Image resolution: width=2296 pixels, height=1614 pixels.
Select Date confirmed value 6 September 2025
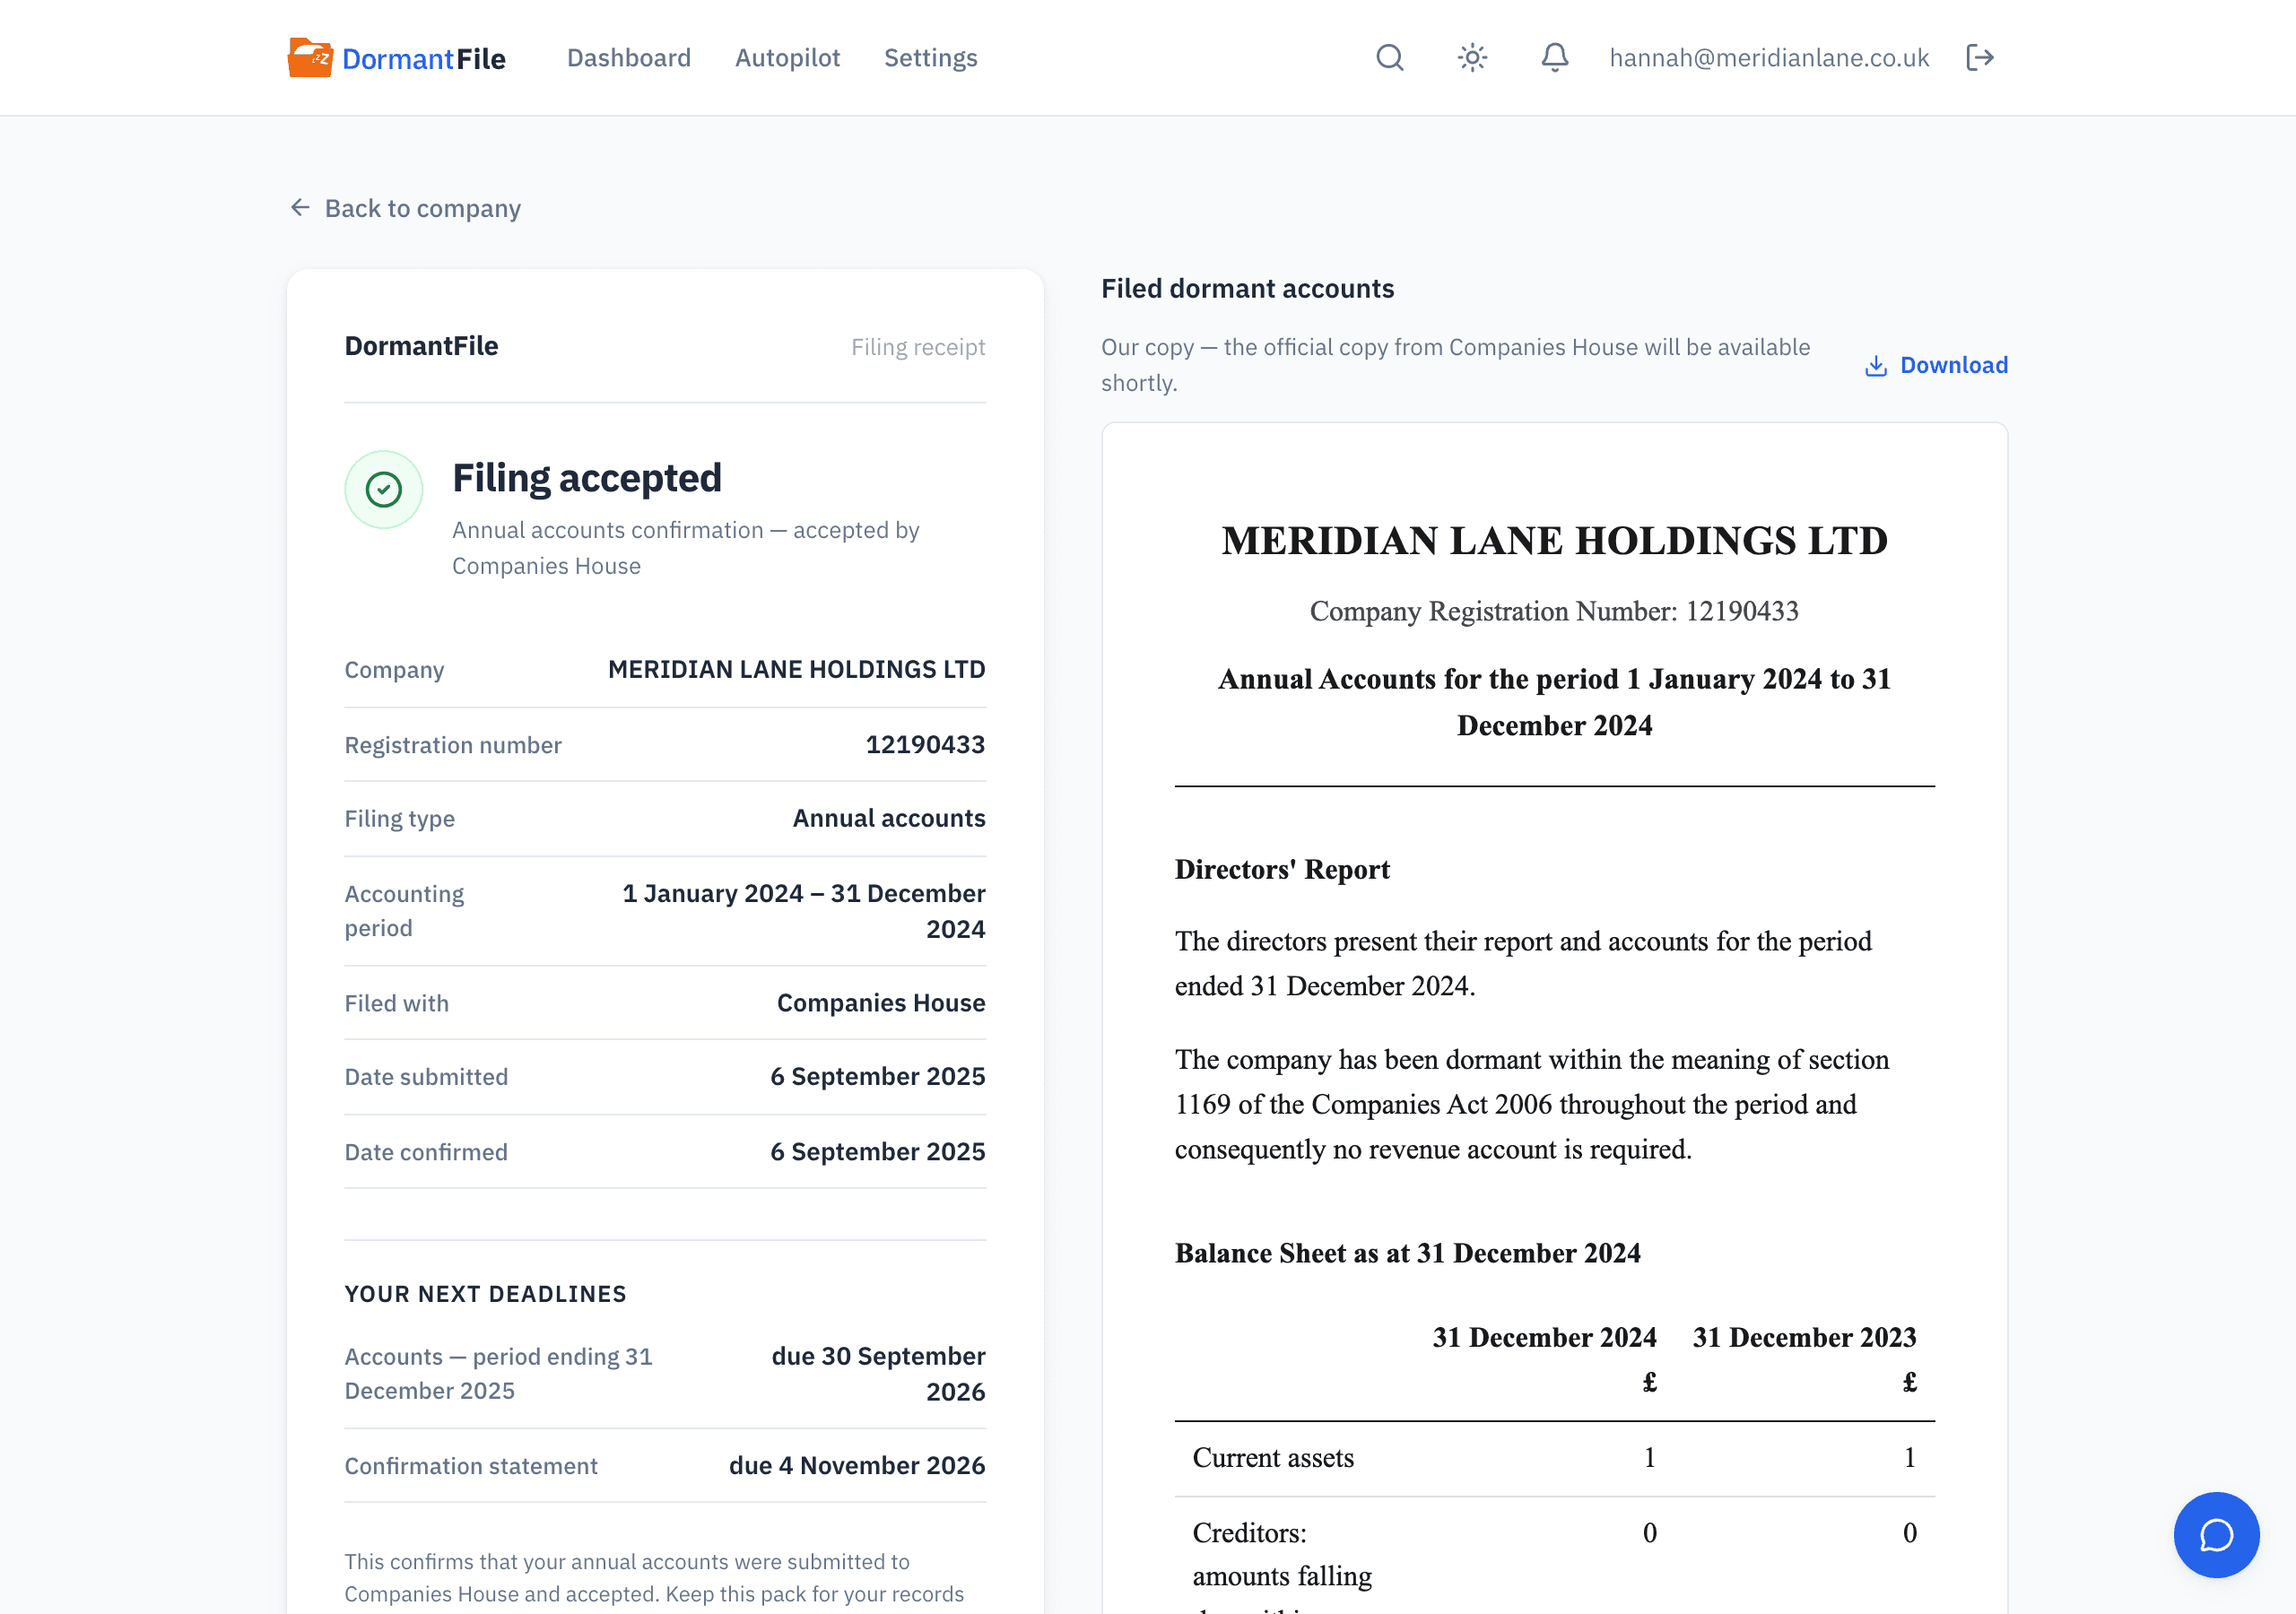pos(878,1151)
